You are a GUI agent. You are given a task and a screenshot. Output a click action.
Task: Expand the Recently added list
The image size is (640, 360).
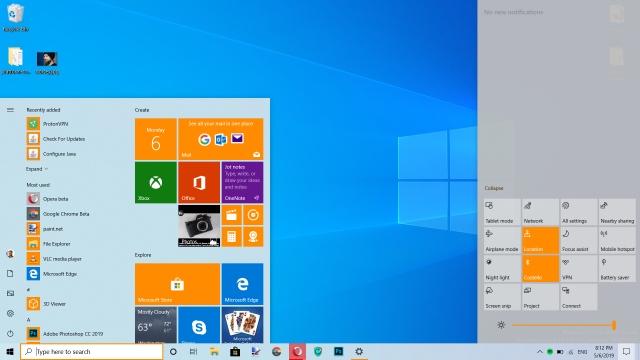[x=37, y=169]
